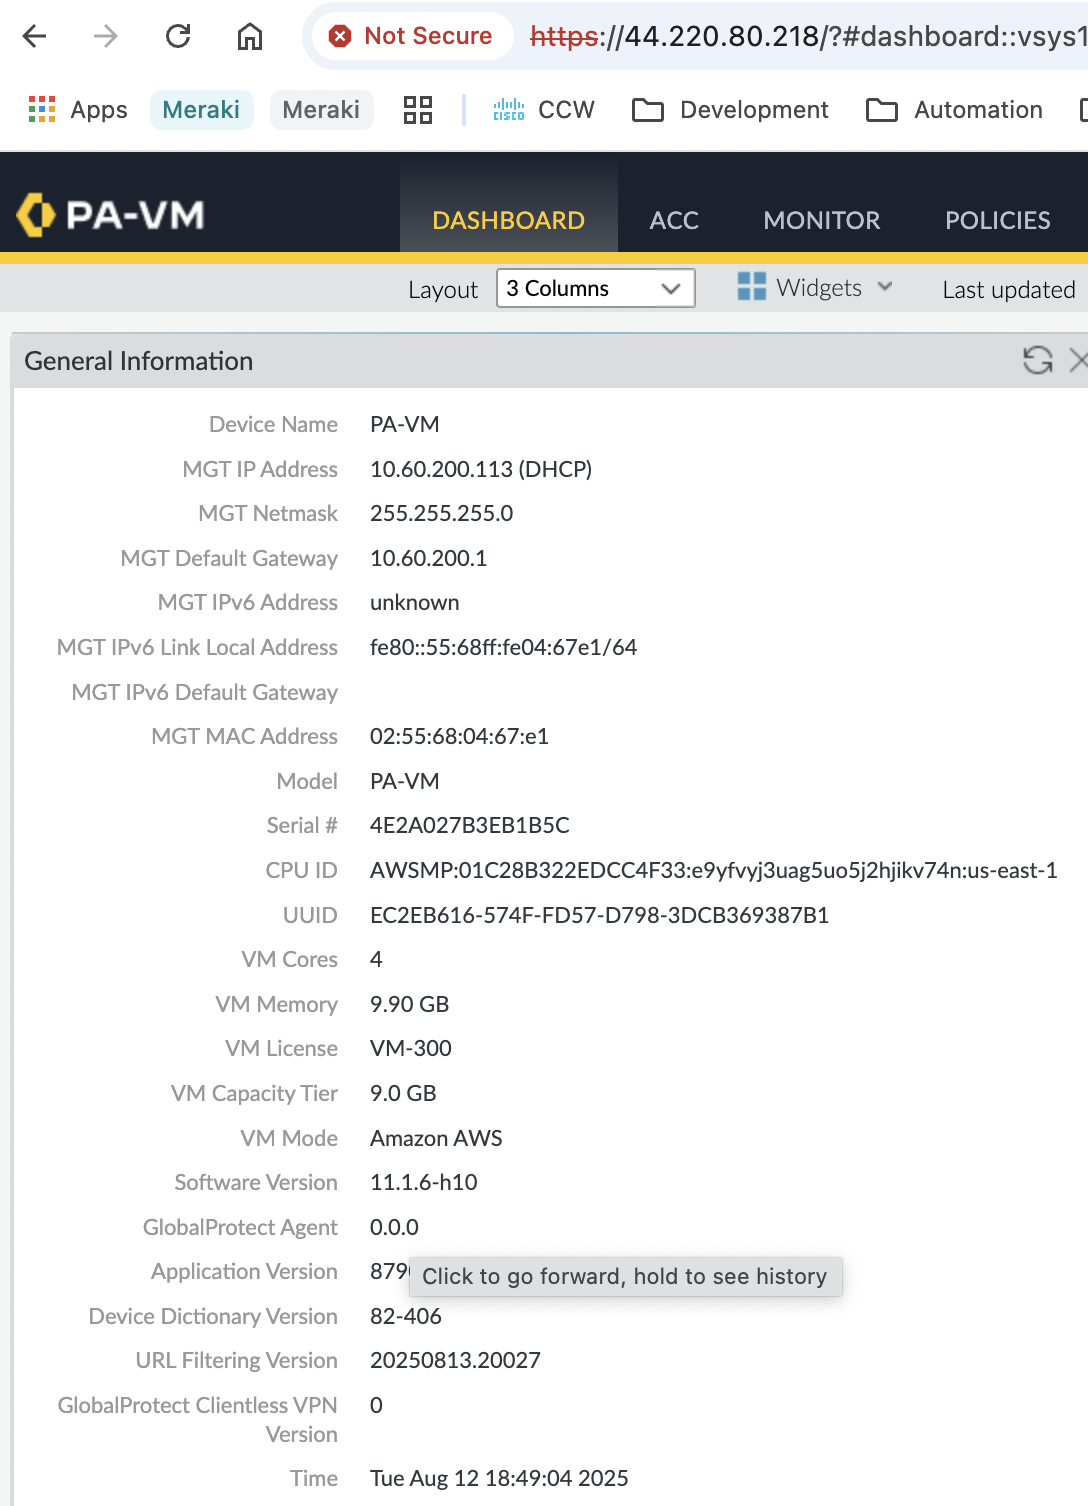Select the VM Capacity Tier value 9.0 GB
1088x1506 pixels.
pos(403,1093)
